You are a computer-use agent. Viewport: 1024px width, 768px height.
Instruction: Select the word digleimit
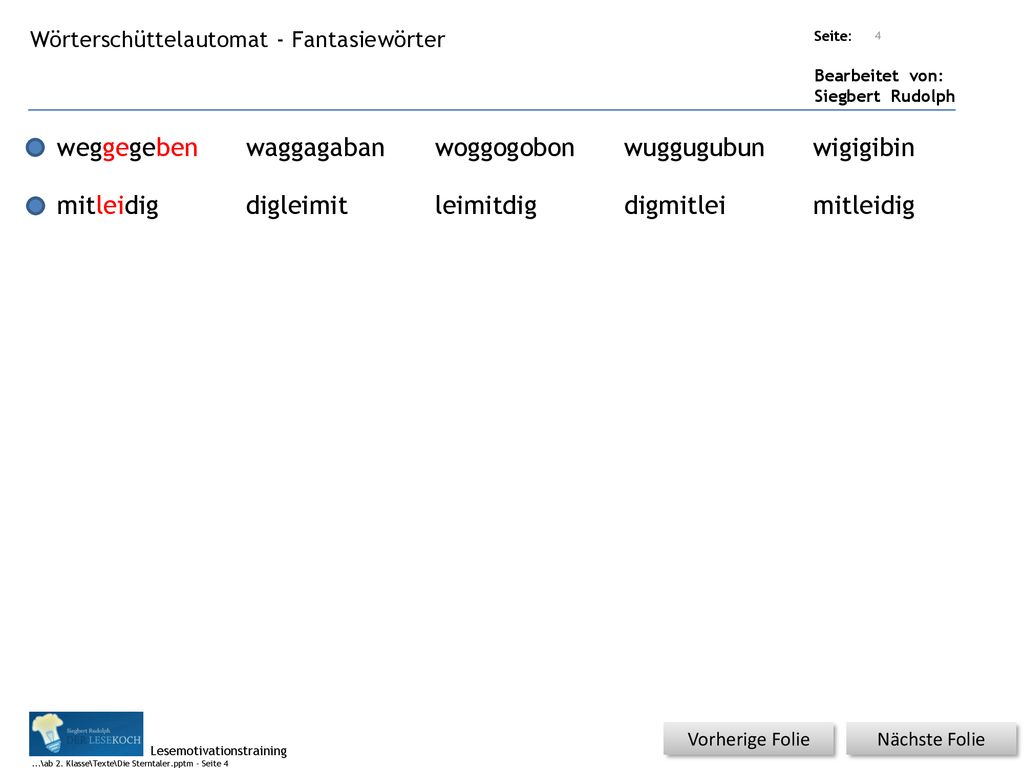[296, 206]
